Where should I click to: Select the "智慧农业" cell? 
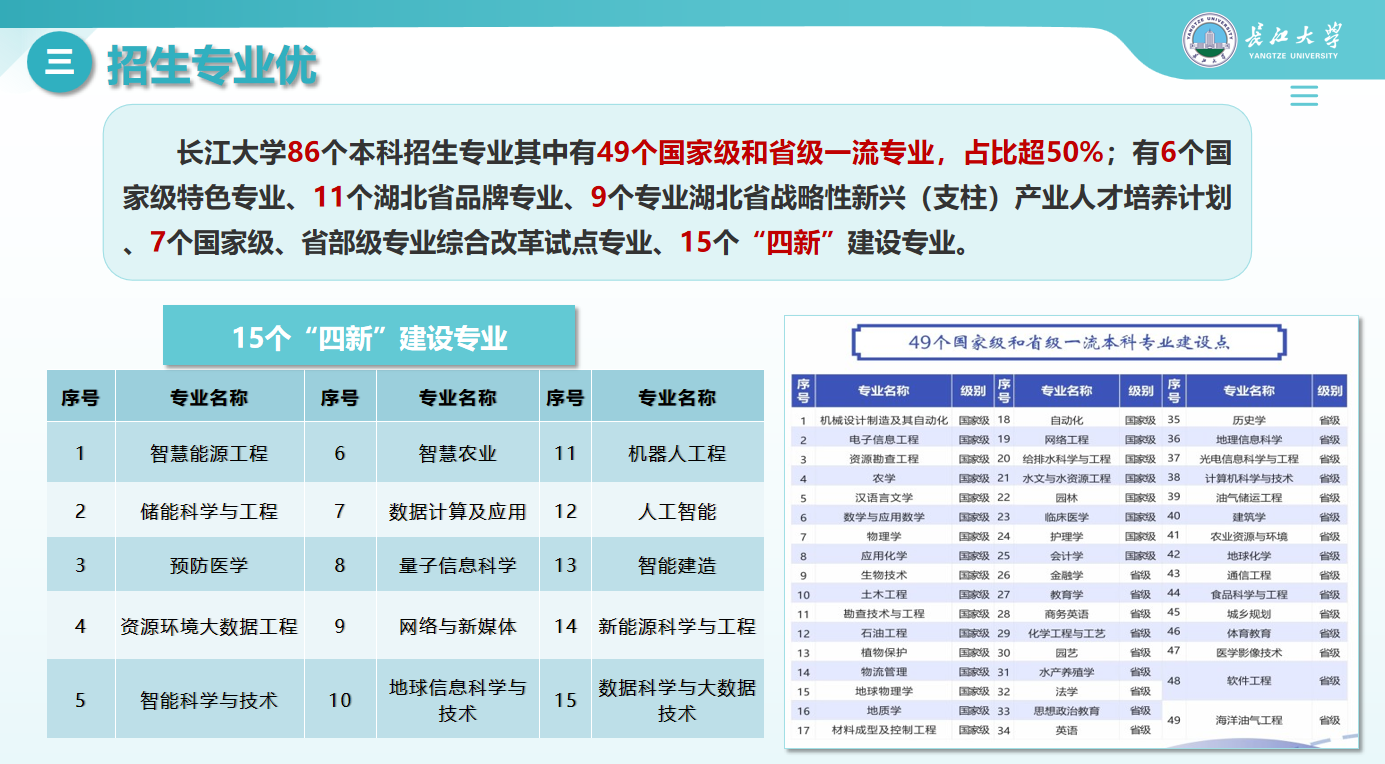[x=458, y=453]
